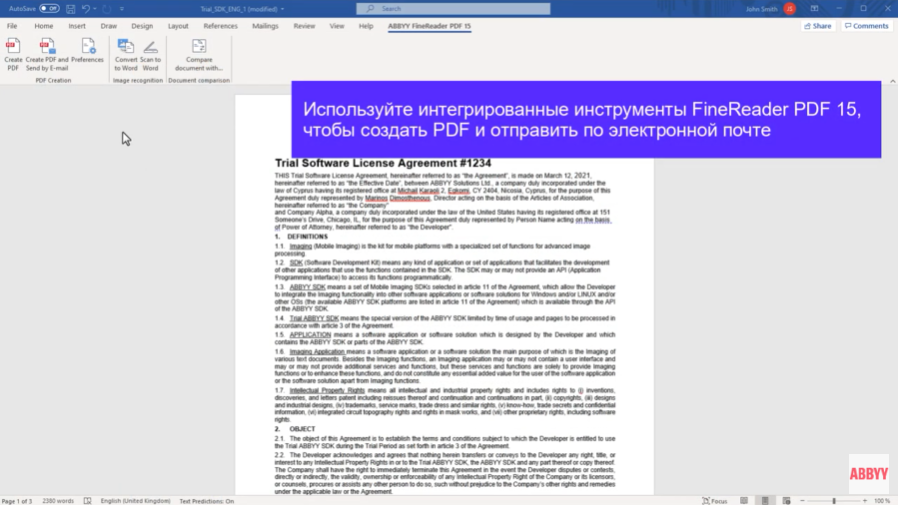Switch to the Draw tab
The height and width of the screenshot is (505, 898).
tap(108, 26)
